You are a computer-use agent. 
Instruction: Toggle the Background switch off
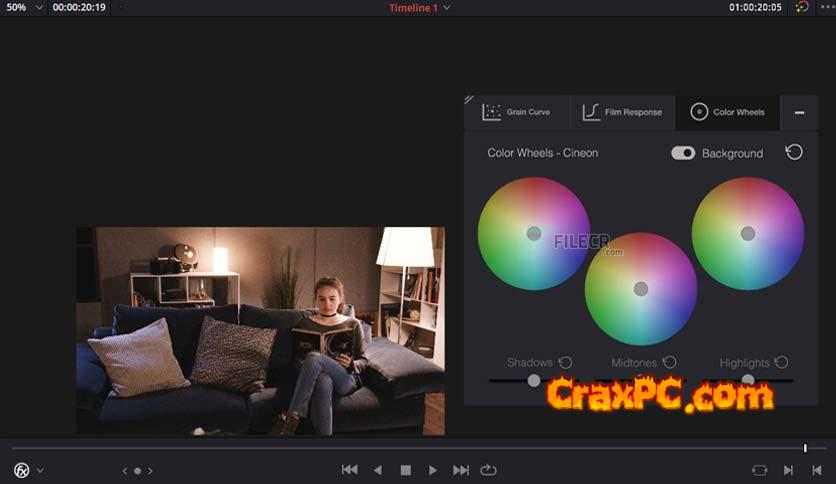[683, 153]
